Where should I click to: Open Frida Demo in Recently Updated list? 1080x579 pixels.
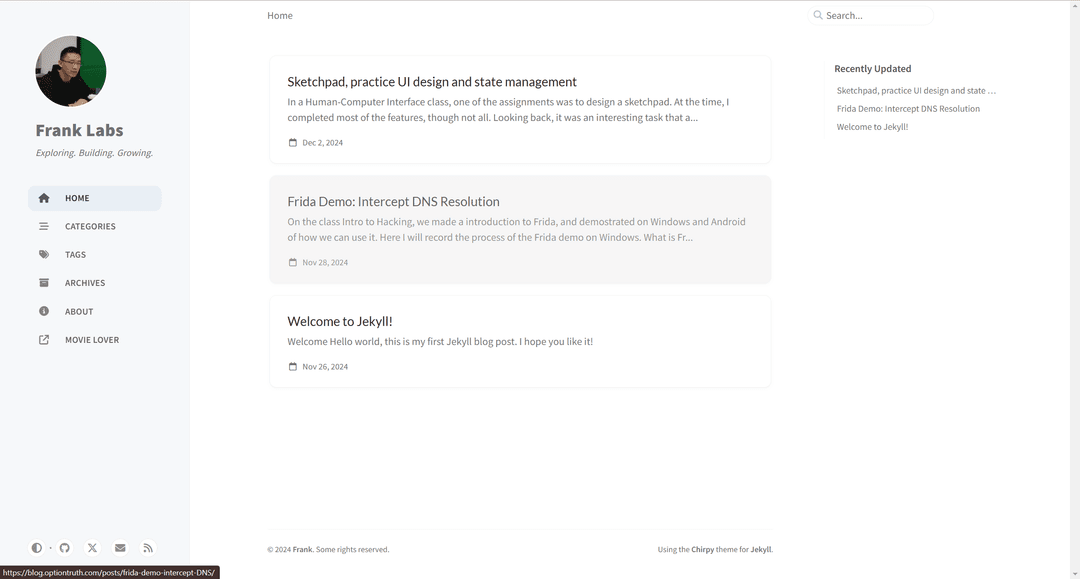[908, 109]
